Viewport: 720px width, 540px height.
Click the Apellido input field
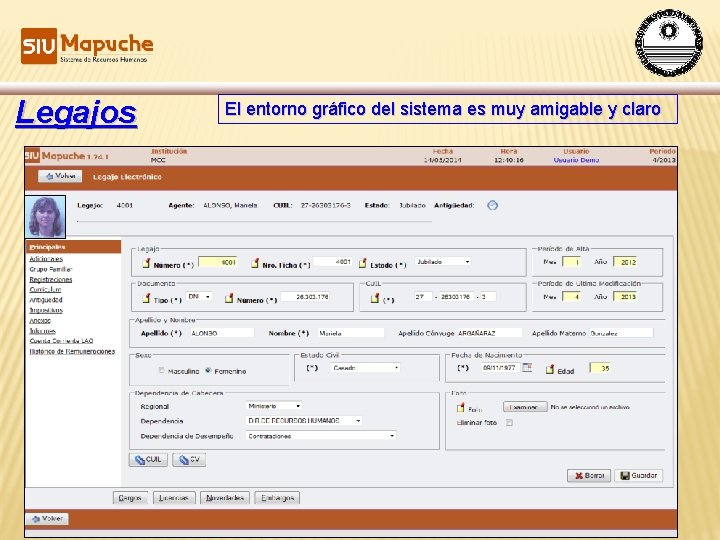(222, 333)
